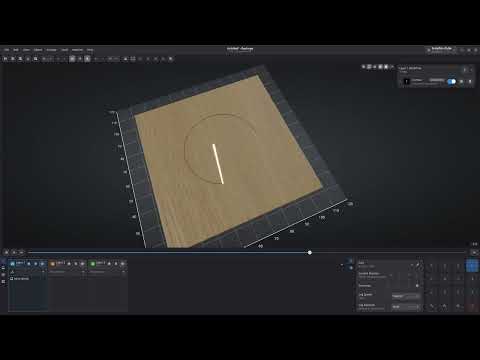The width and height of the screenshot is (480, 360).
Task: Open the Edit menu
Action: pyautogui.click(x=16, y=50)
